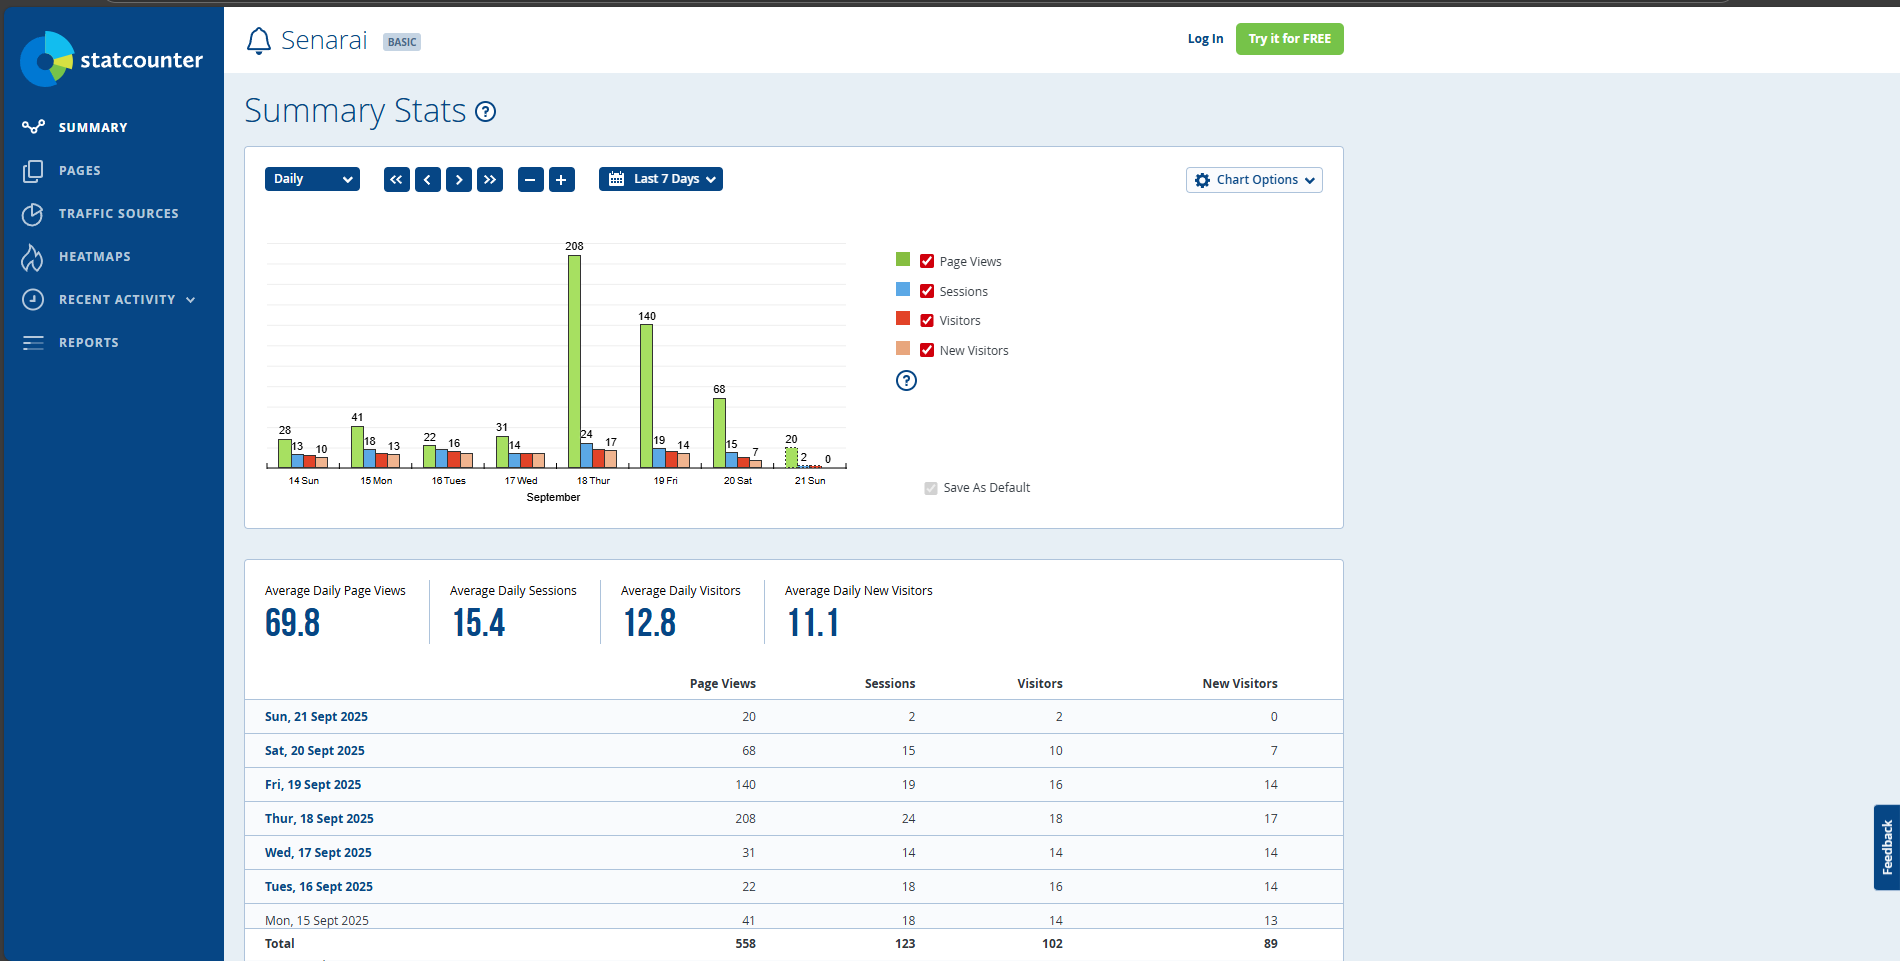Open the Last 7 Days date picker

(x=660, y=179)
